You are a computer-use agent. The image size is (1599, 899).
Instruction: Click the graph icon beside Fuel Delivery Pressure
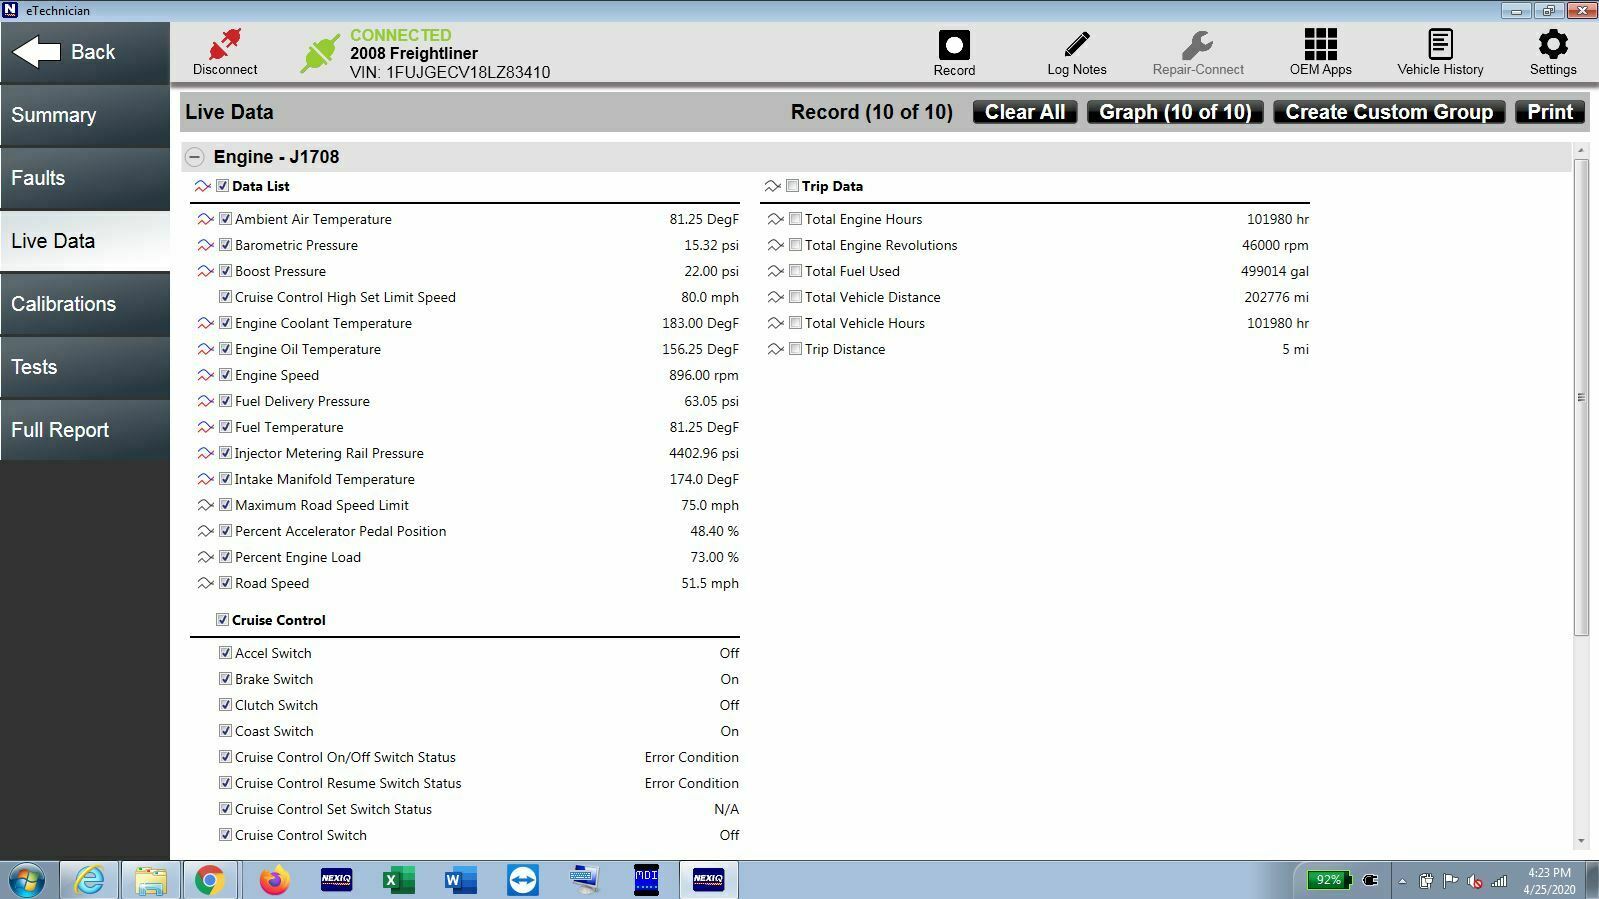(205, 401)
